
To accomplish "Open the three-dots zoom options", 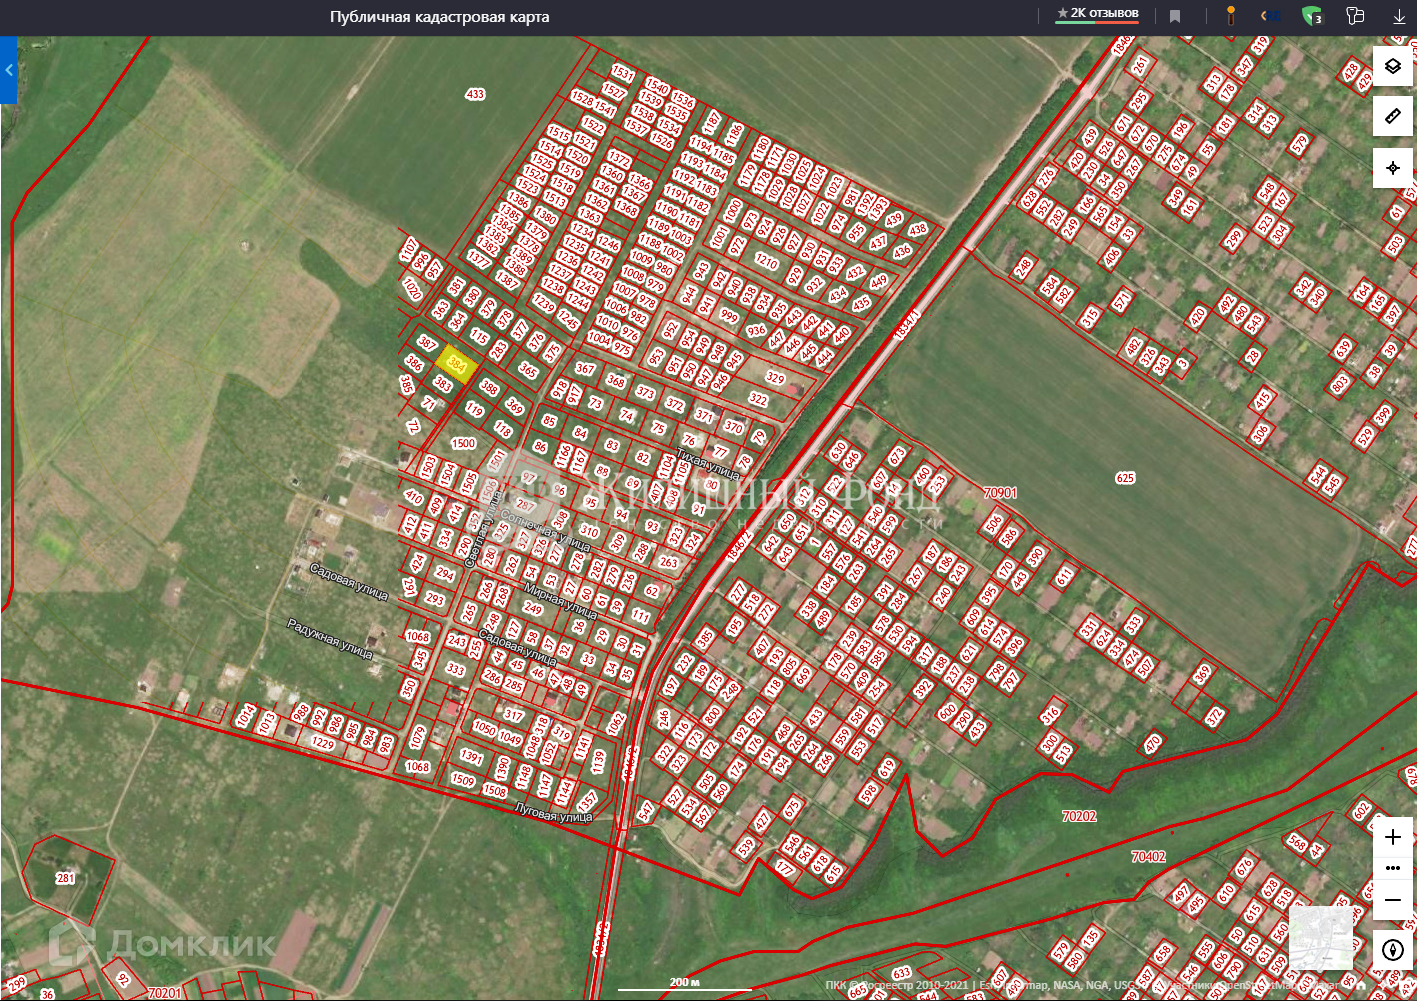I will tap(1393, 868).
